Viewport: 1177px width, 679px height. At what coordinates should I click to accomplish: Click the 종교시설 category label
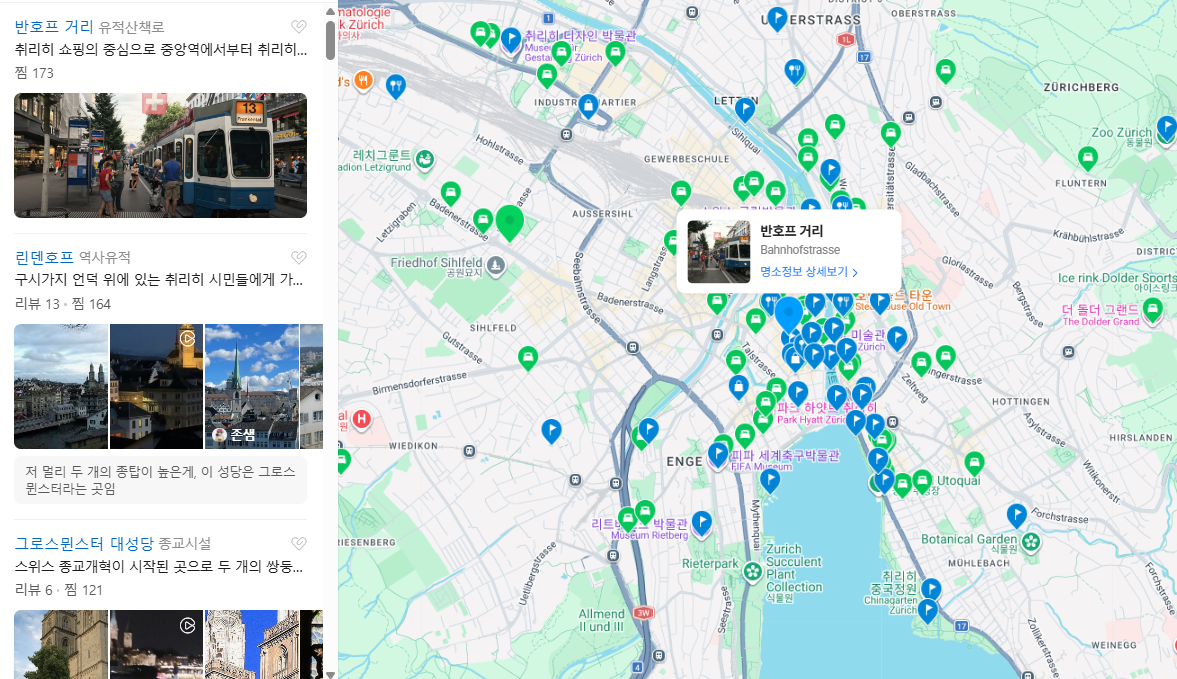185,543
